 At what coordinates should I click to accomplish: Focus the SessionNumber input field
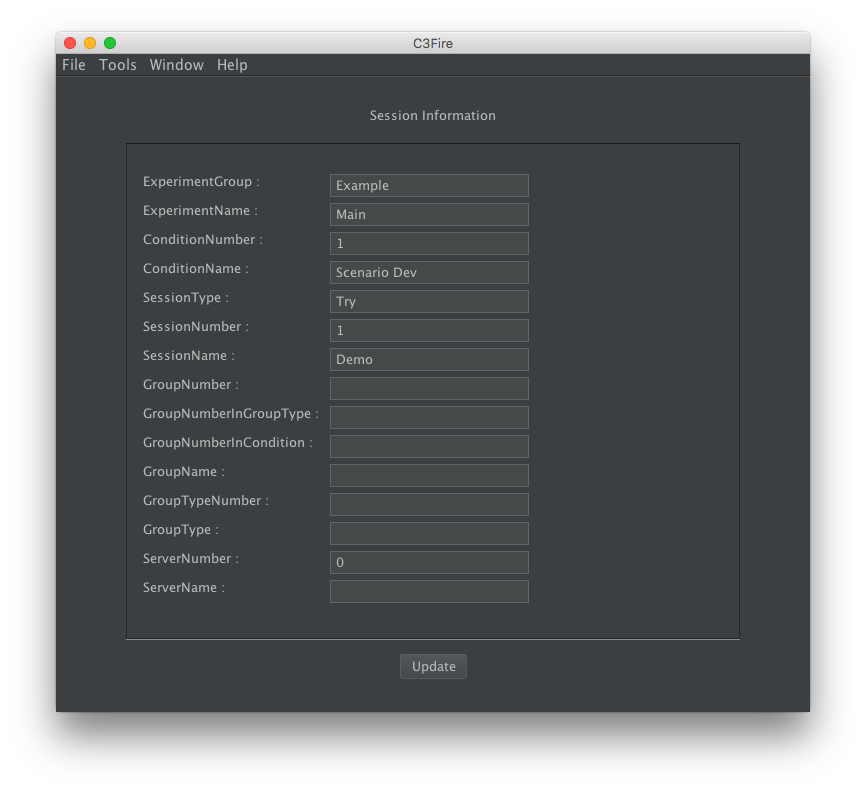(x=429, y=330)
